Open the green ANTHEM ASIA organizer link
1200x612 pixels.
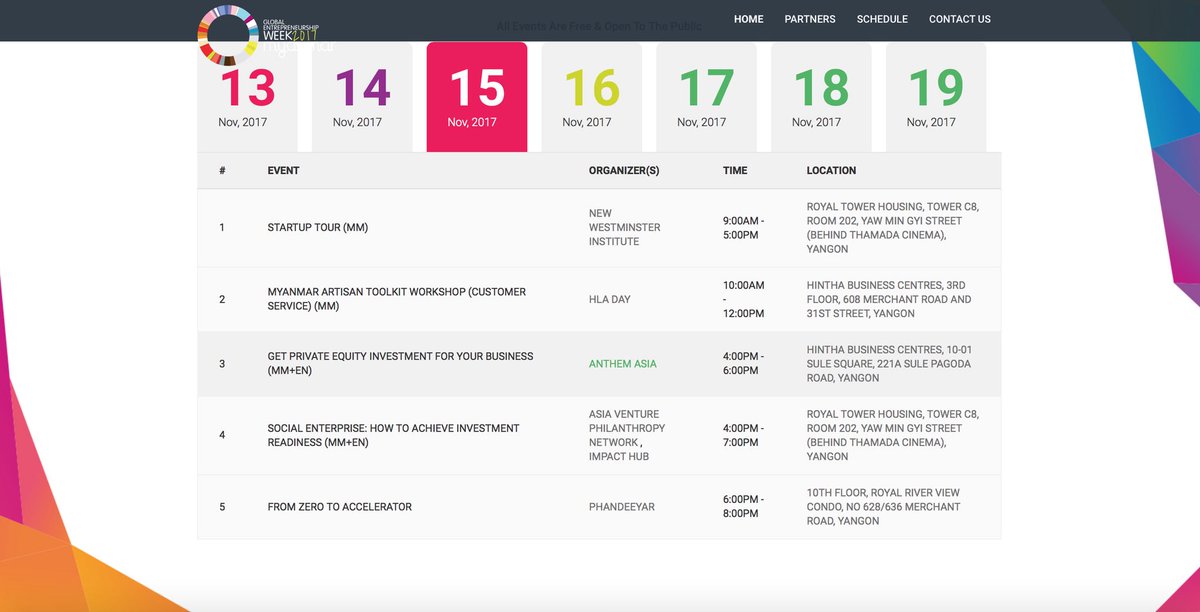(x=622, y=364)
